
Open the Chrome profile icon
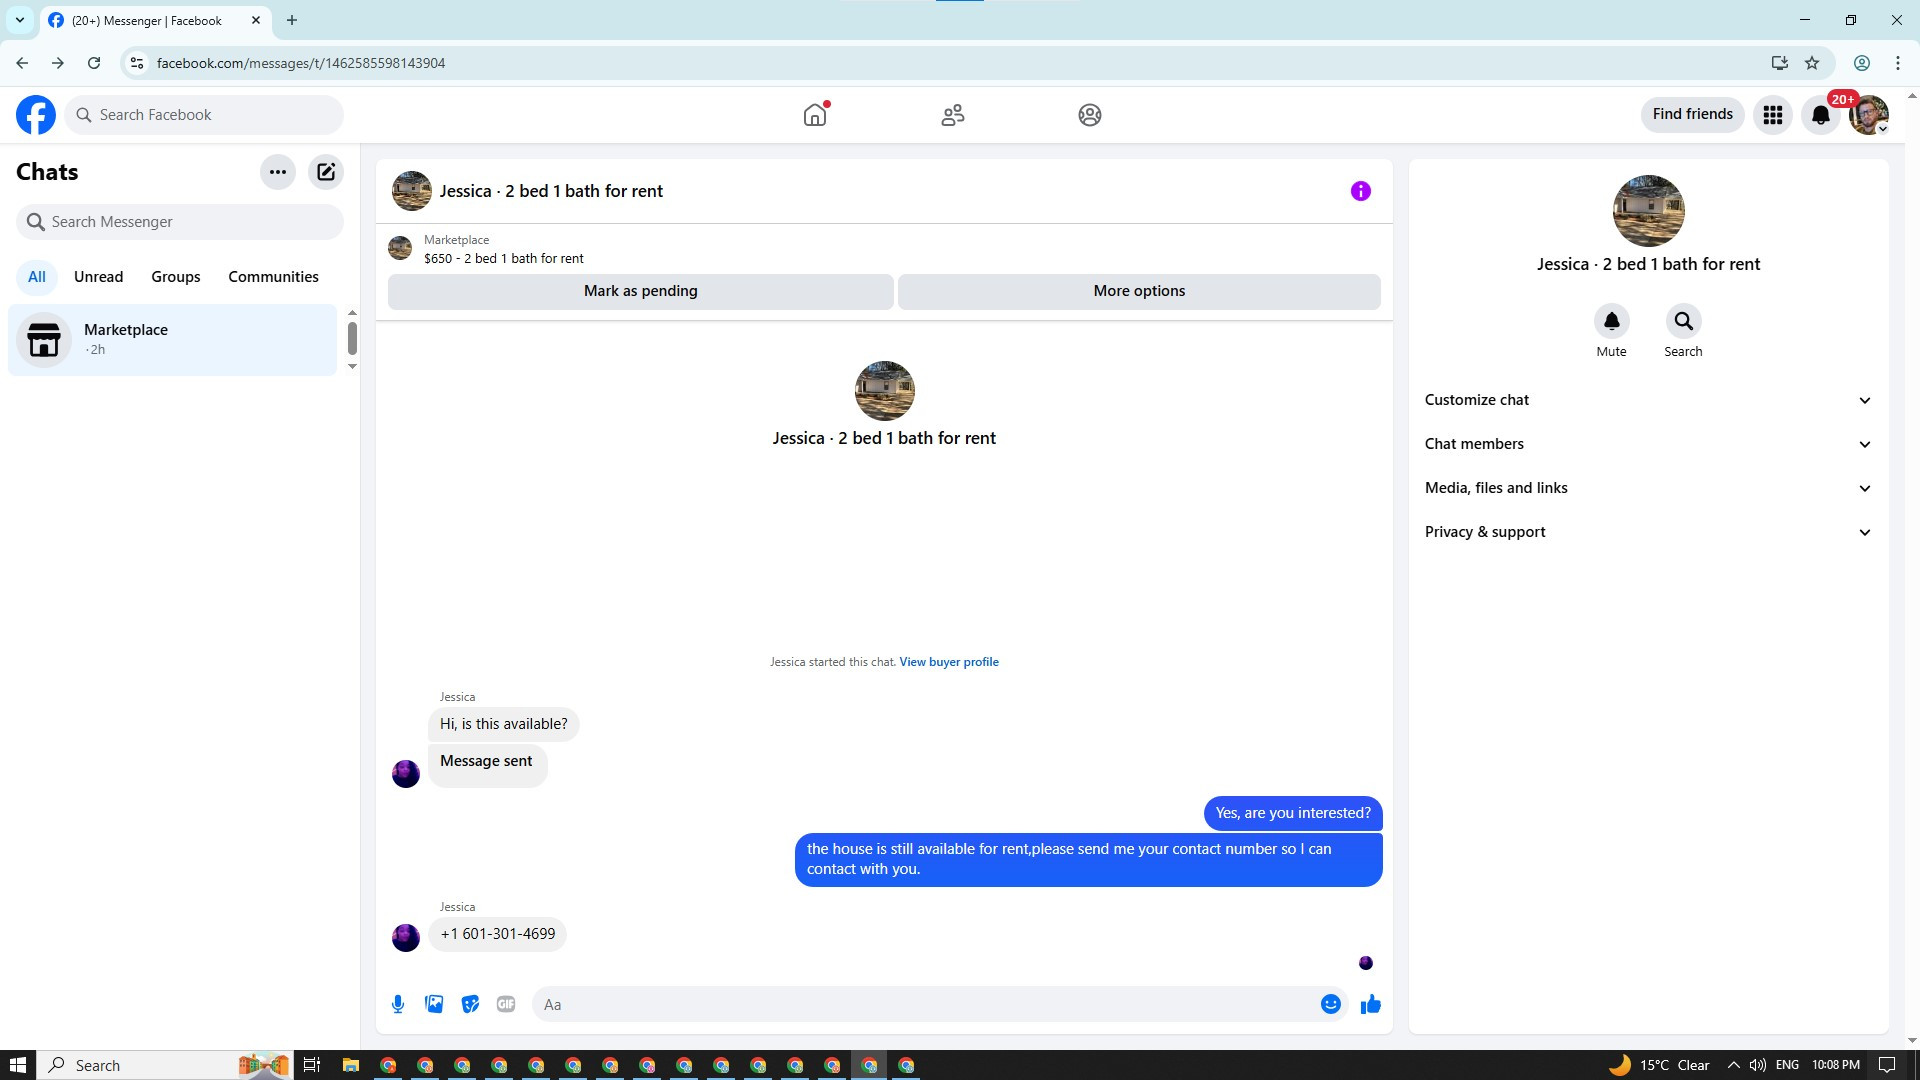coord(1862,63)
